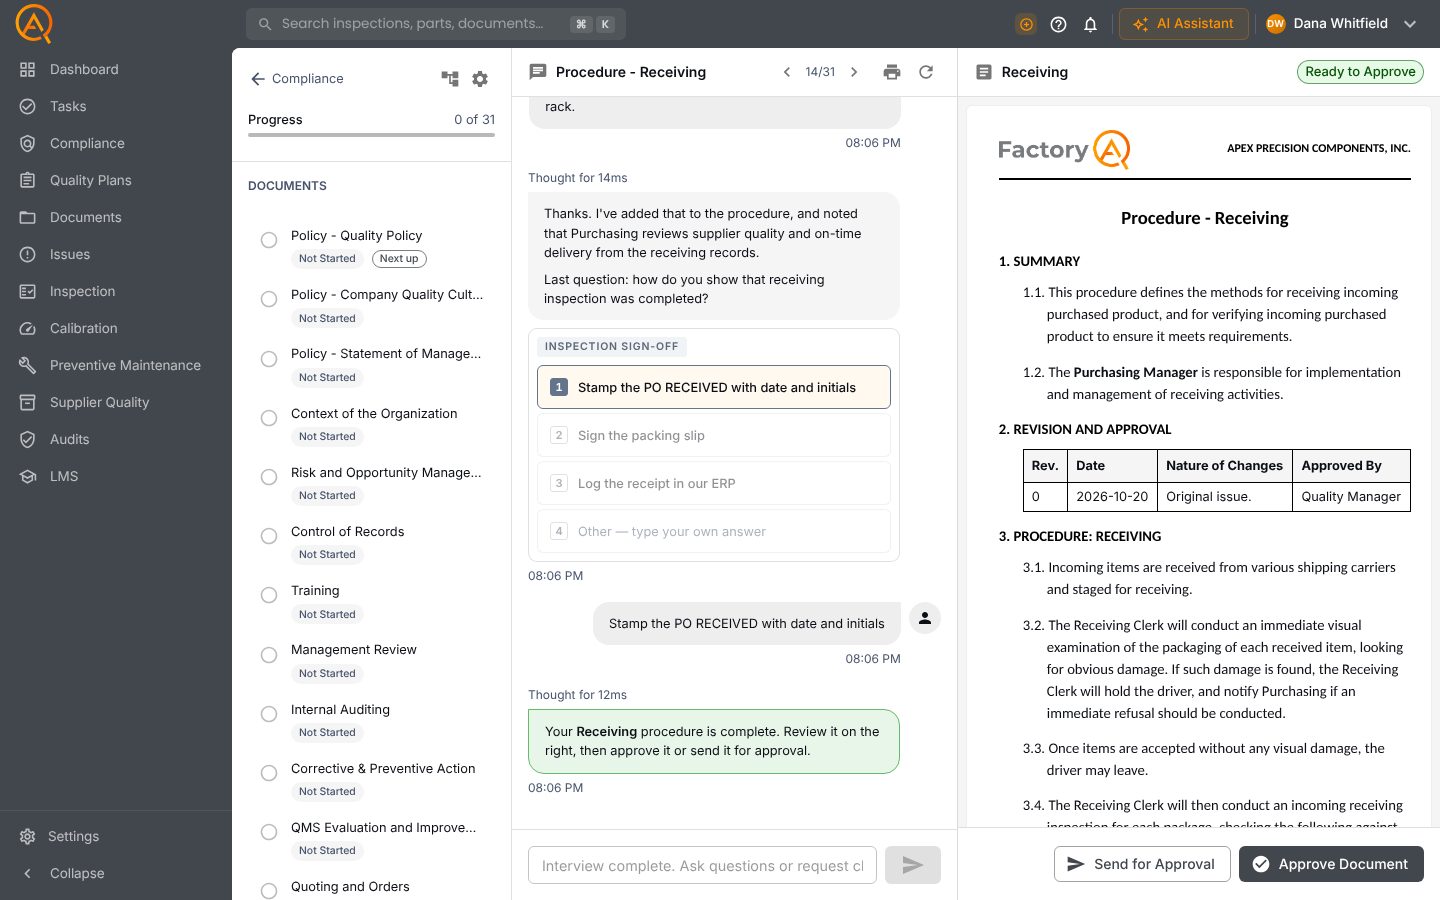Click the Dashboard sidebar icon

(28, 70)
